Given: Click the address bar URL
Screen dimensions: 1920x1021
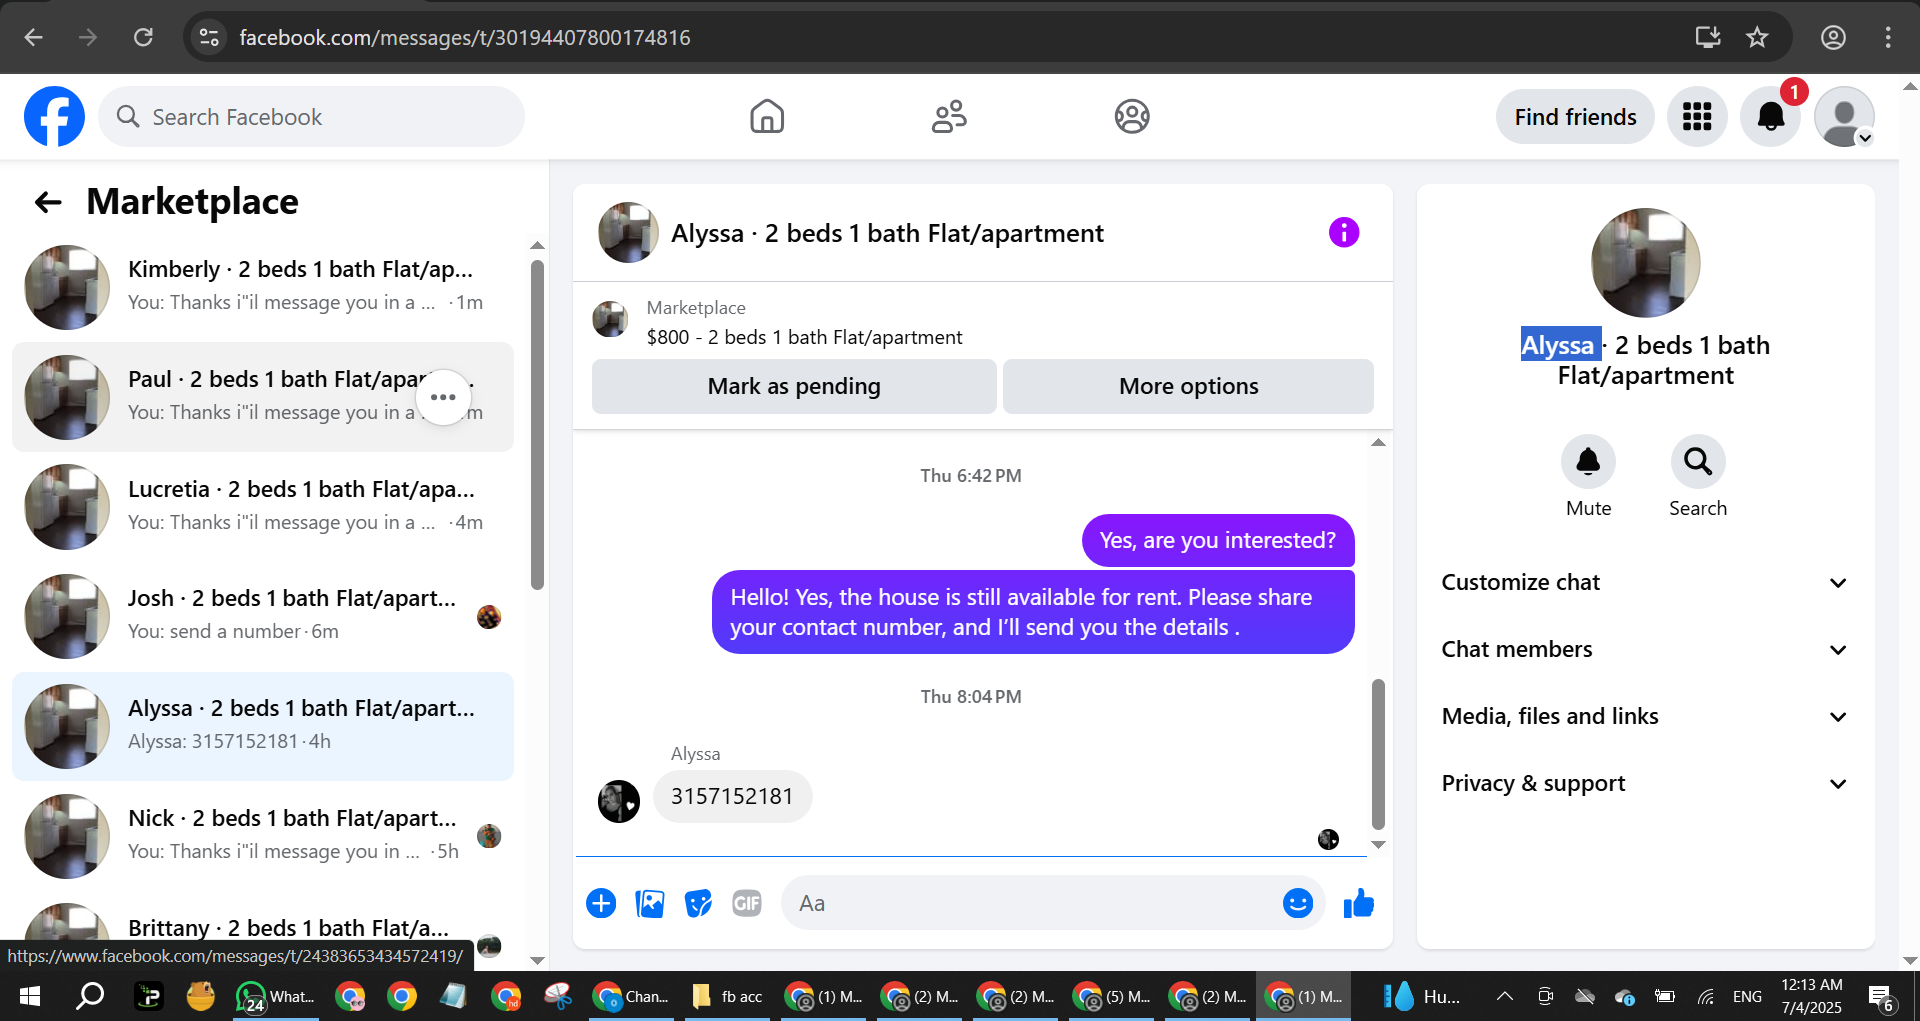Looking at the screenshot, I should click(465, 37).
